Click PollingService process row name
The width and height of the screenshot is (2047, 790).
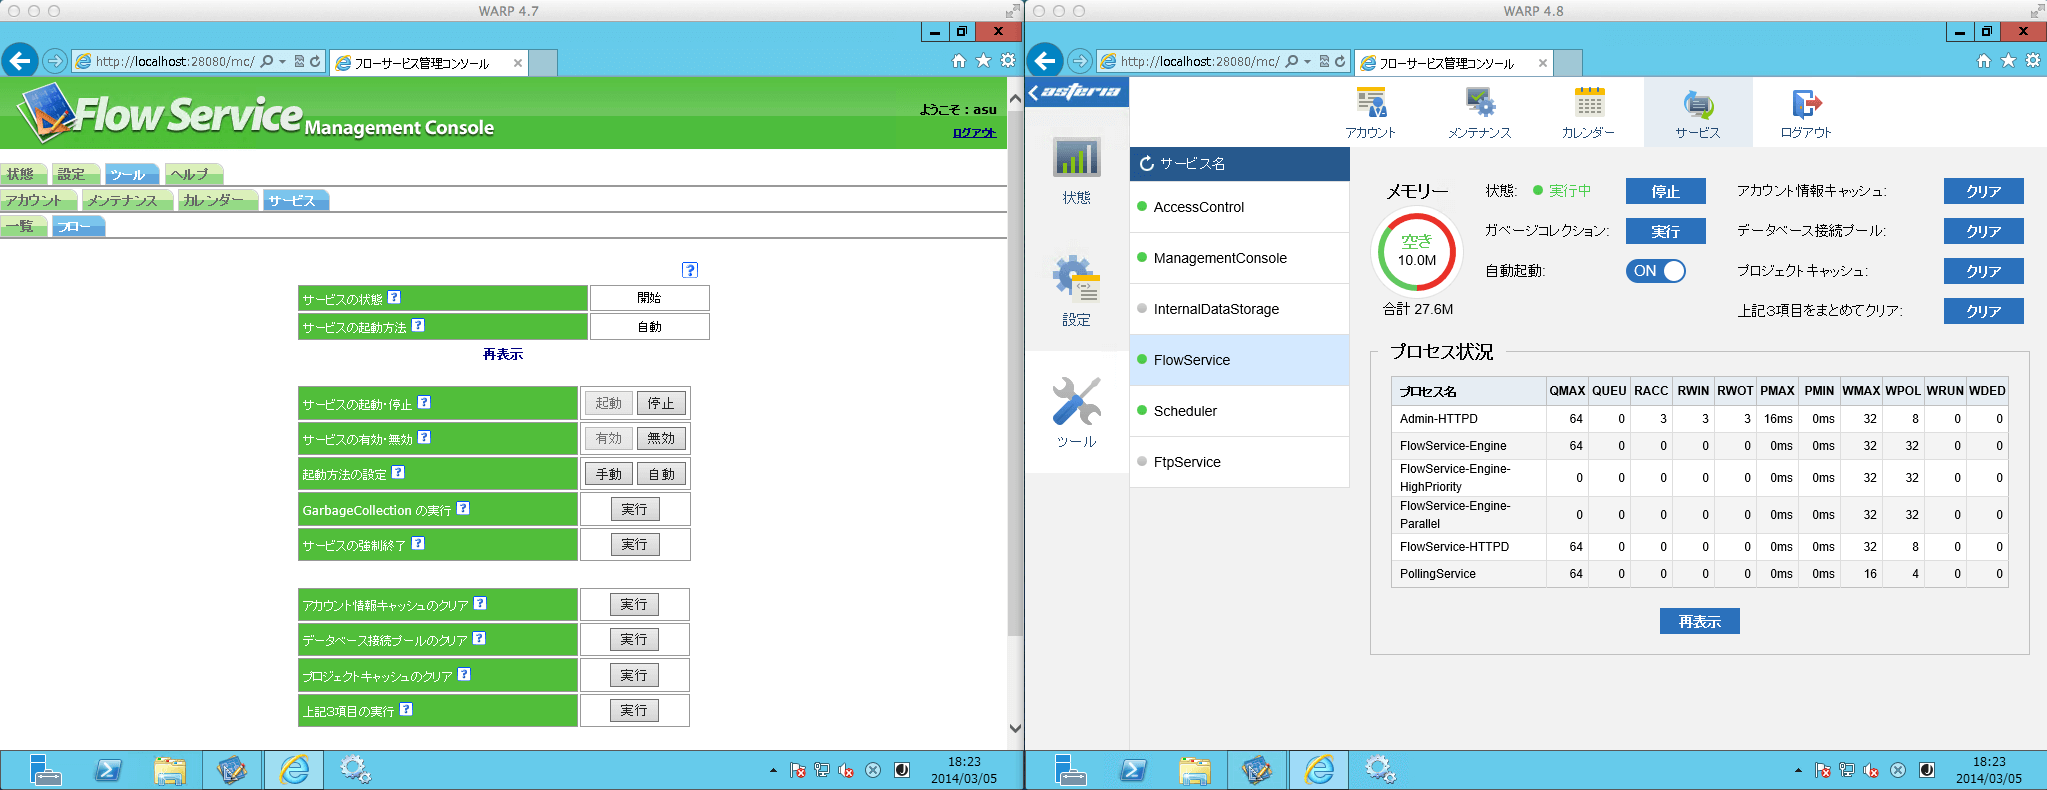click(1438, 574)
